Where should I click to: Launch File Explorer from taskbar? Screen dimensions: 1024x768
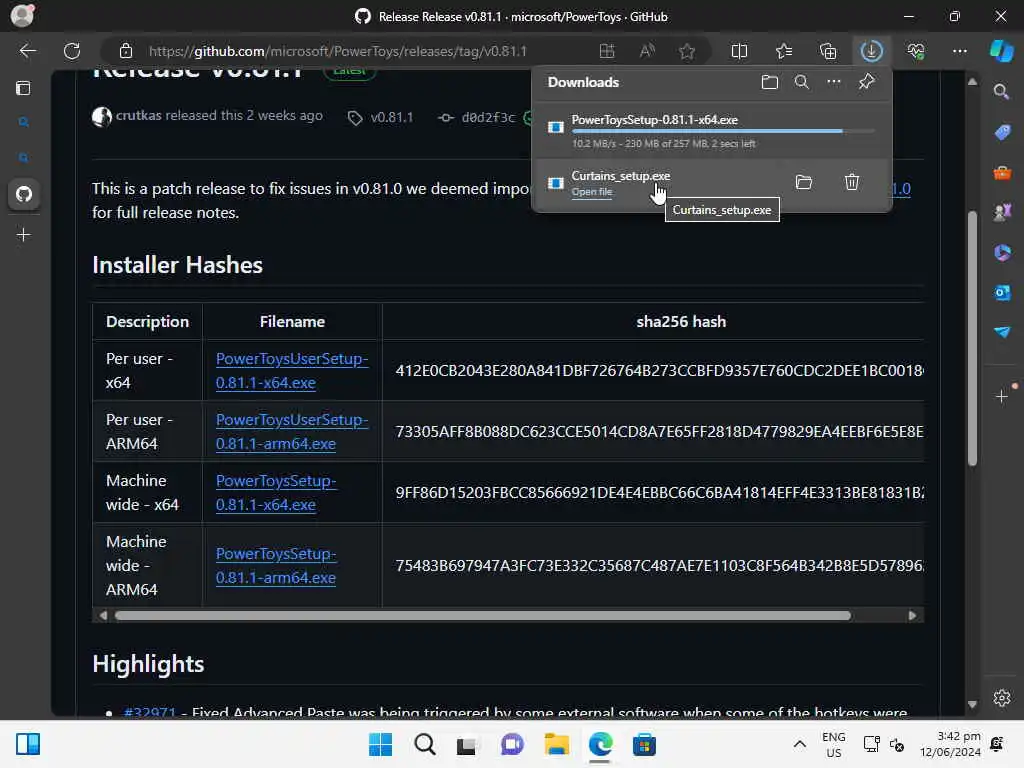click(x=556, y=744)
